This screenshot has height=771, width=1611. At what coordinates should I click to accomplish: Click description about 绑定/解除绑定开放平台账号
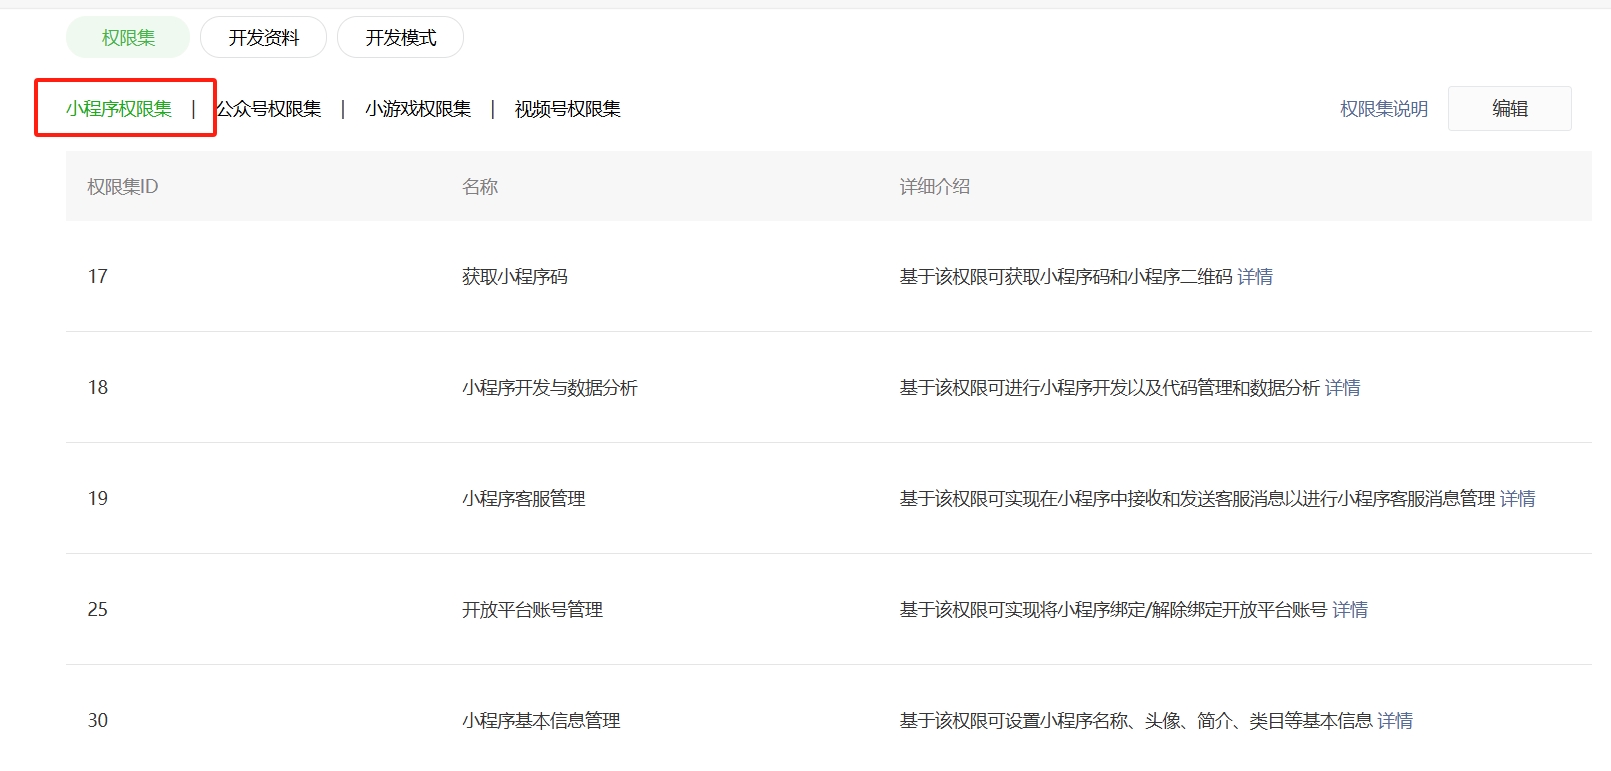tap(1113, 610)
